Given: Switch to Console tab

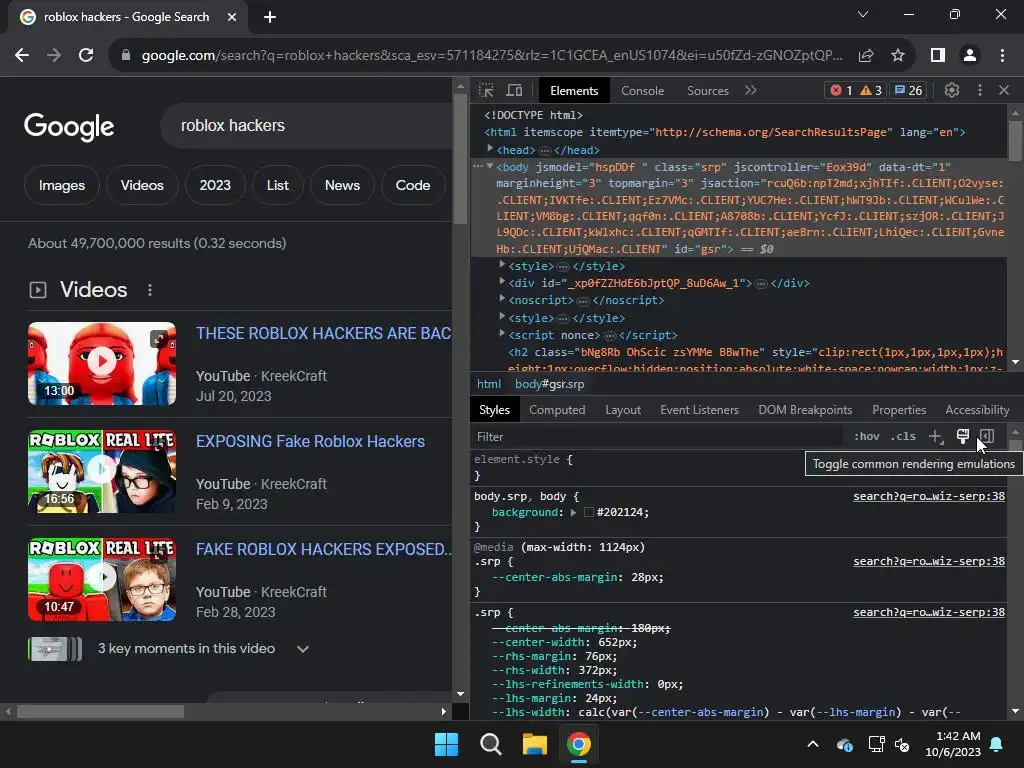Looking at the screenshot, I should (x=643, y=91).
